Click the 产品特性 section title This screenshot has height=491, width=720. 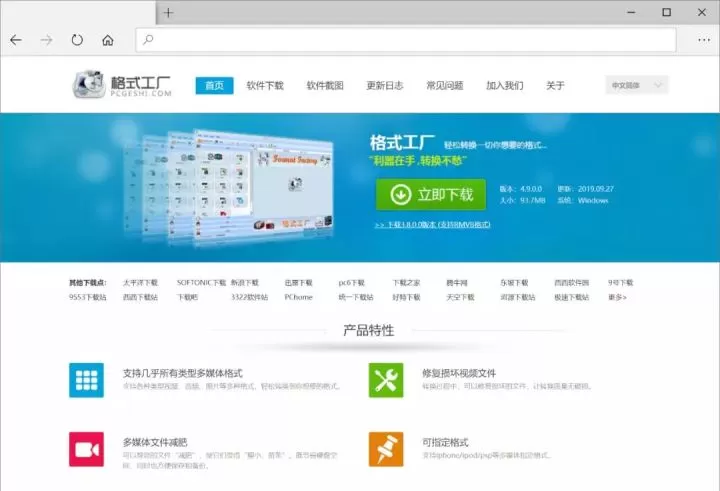369,330
